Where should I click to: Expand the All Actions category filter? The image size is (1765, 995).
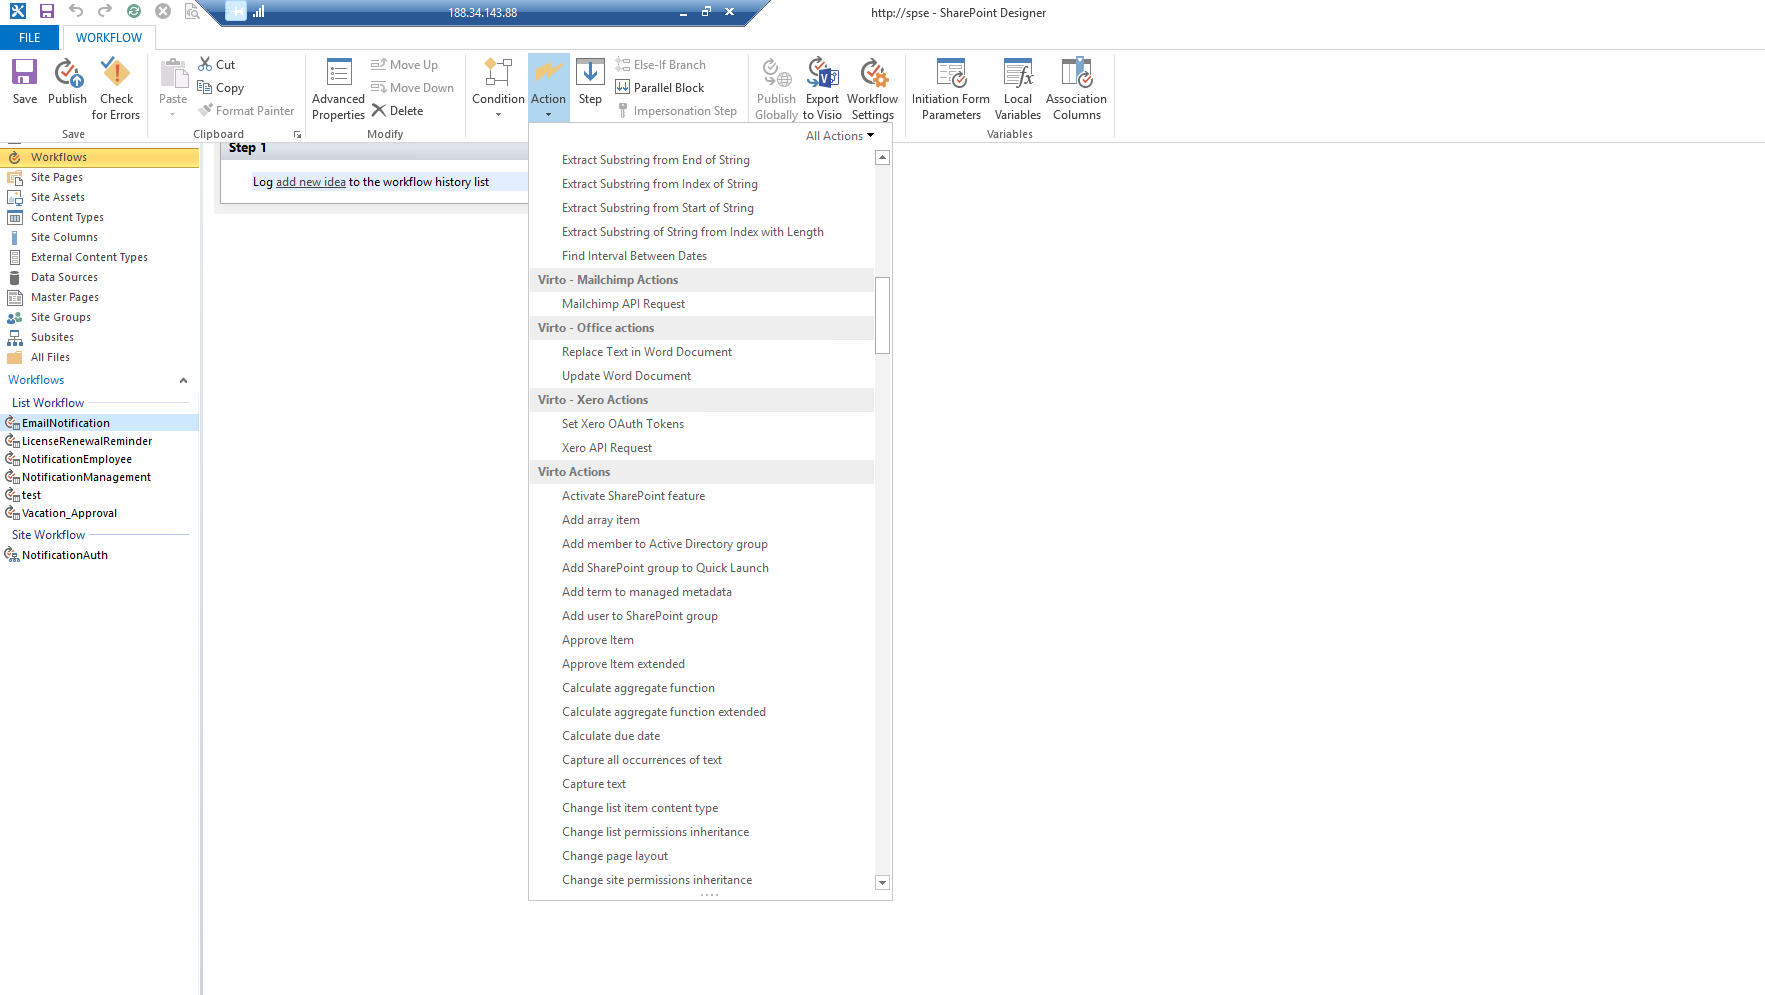pyautogui.click(x=840, y=136)
